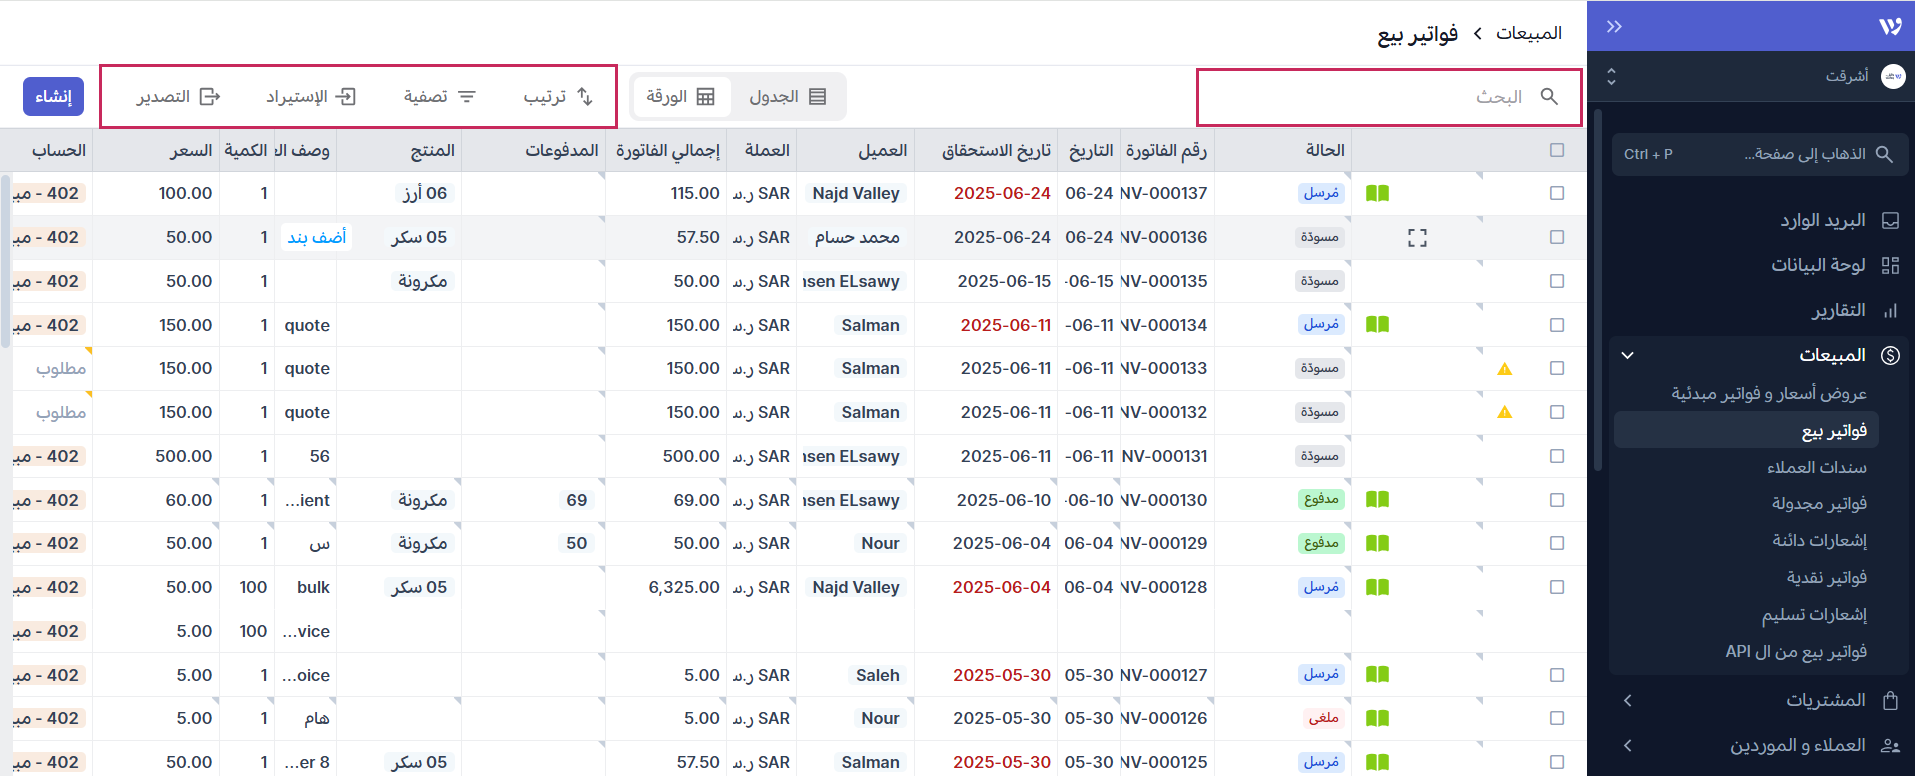Collapse the المبيعات sidebar section
This screenshot has width=1915, height=776.
coord(1627,355)
